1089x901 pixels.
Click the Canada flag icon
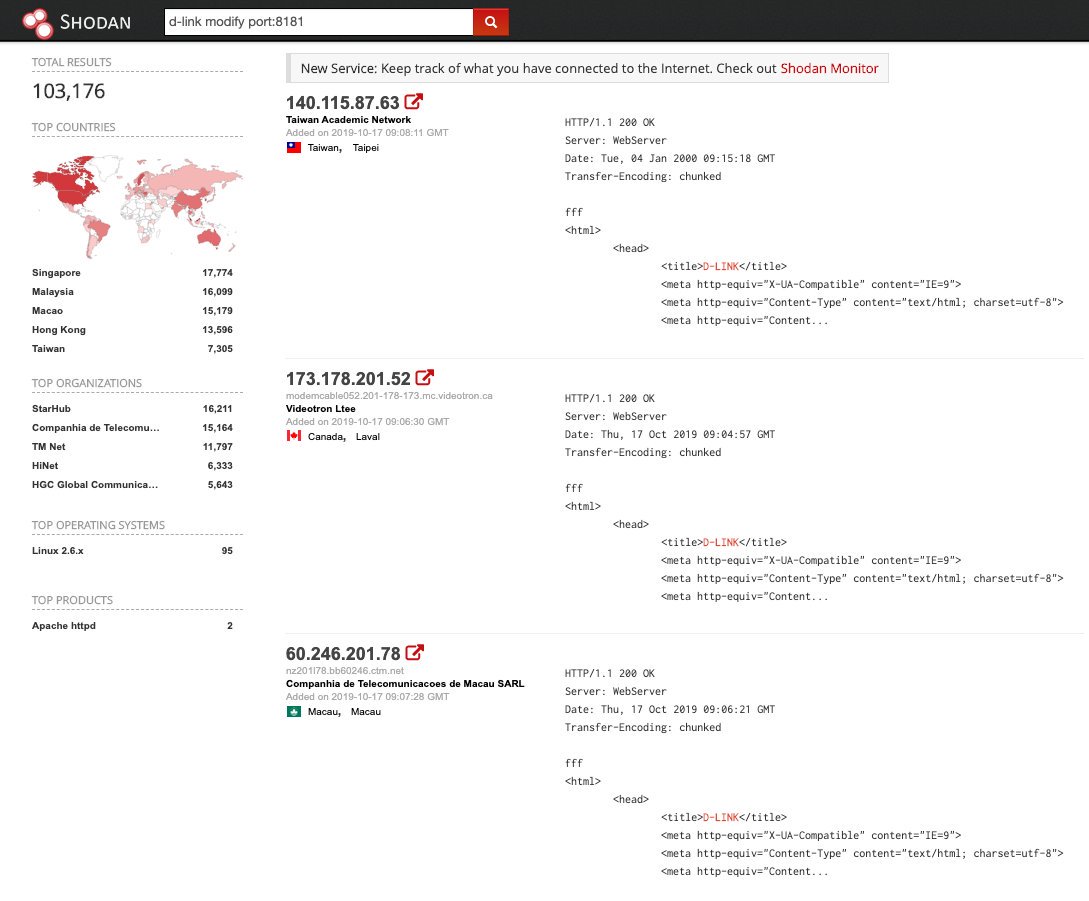click(294, 436)
